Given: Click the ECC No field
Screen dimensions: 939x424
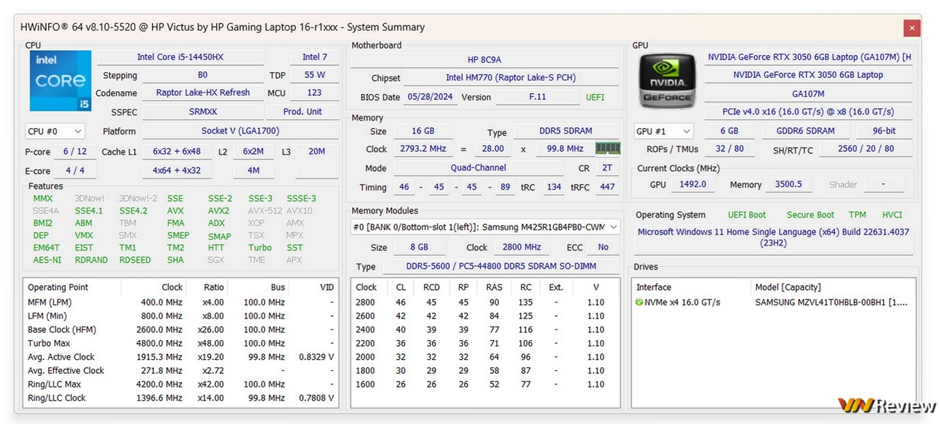Looking at the screenshot, I should pyautogui.click(x=603, y=247).
